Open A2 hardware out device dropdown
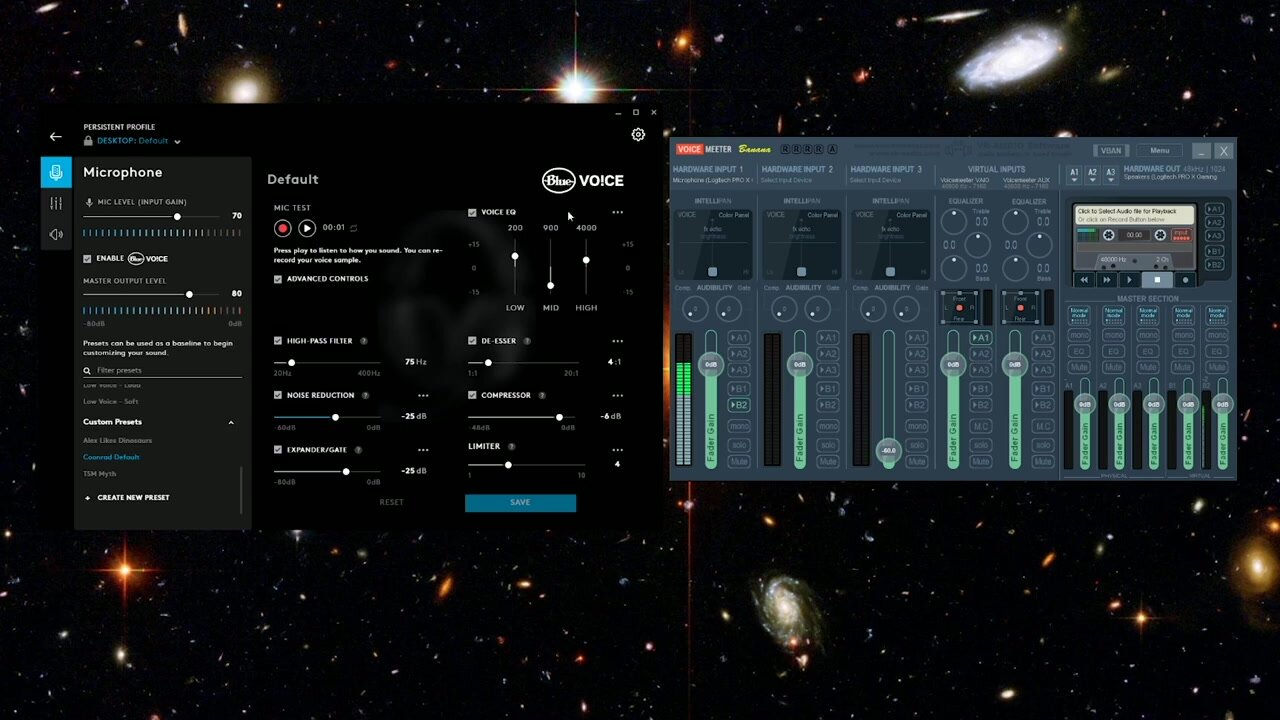Viewport: 1280px width, 720px height. coord(1092,174)
